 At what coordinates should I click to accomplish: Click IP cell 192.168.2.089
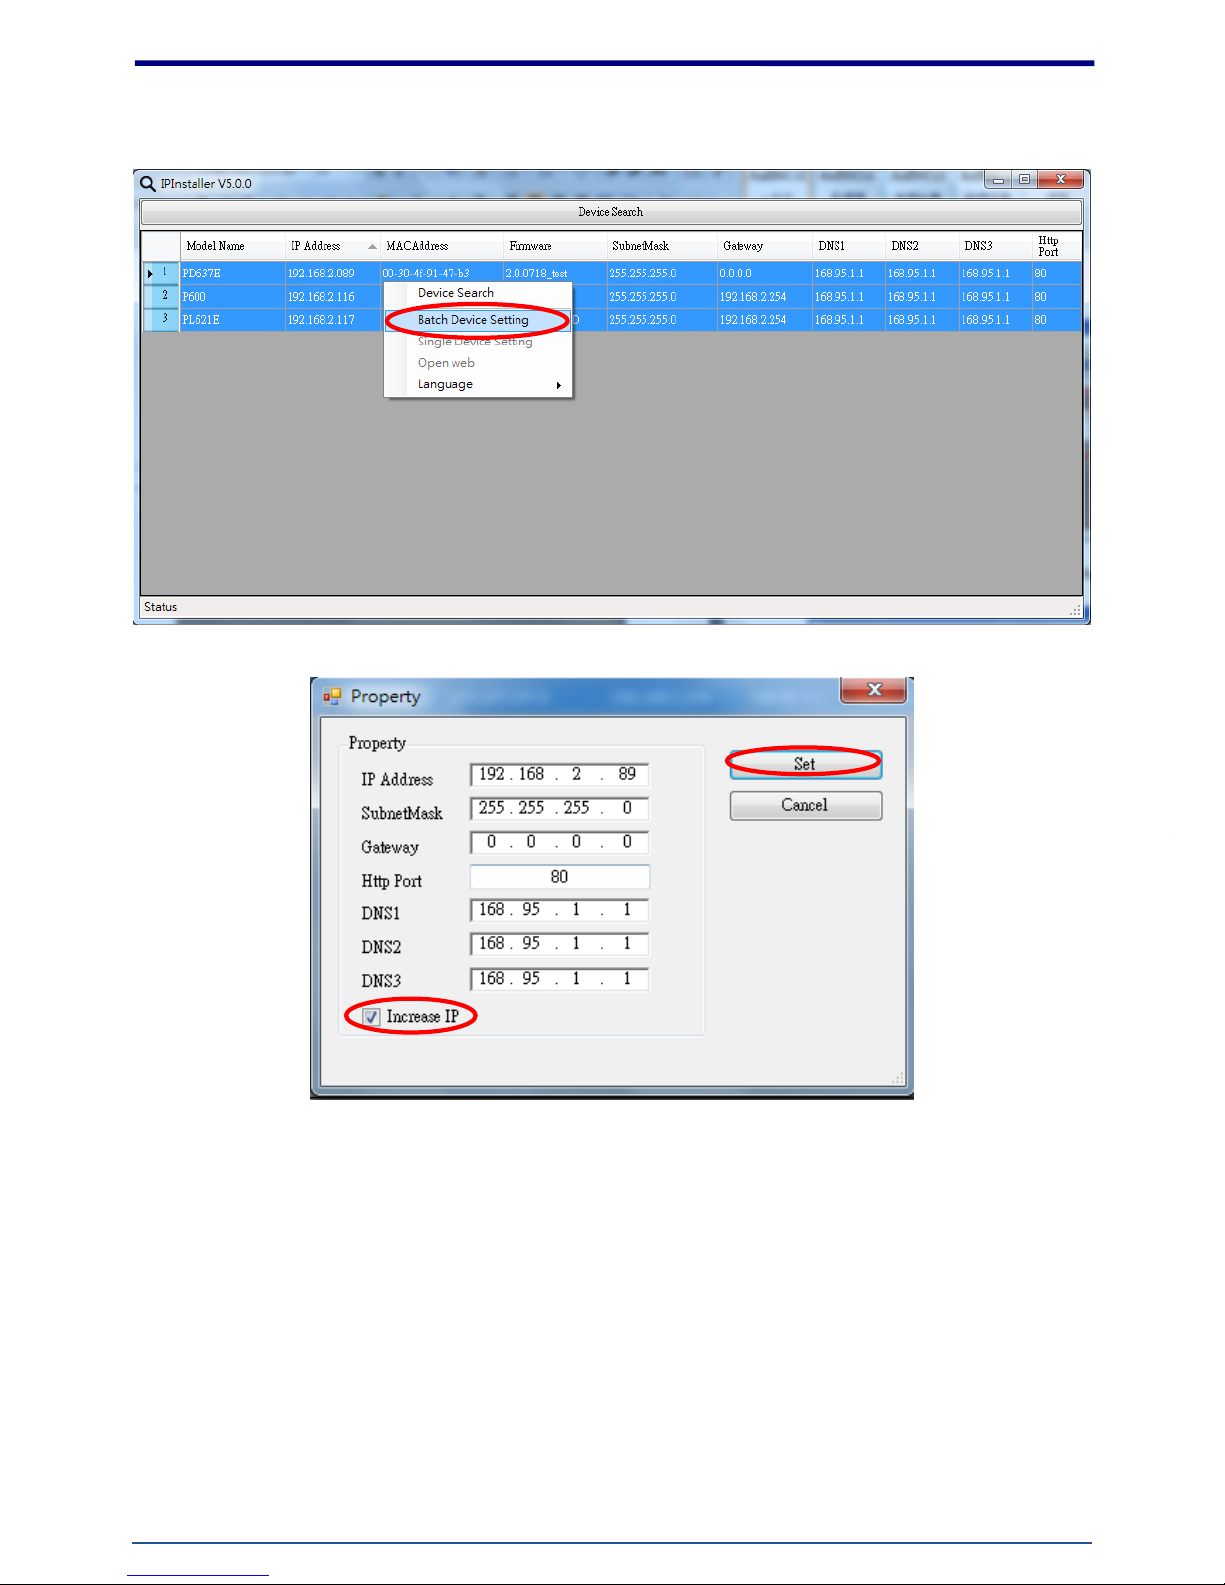click(332, 273)
